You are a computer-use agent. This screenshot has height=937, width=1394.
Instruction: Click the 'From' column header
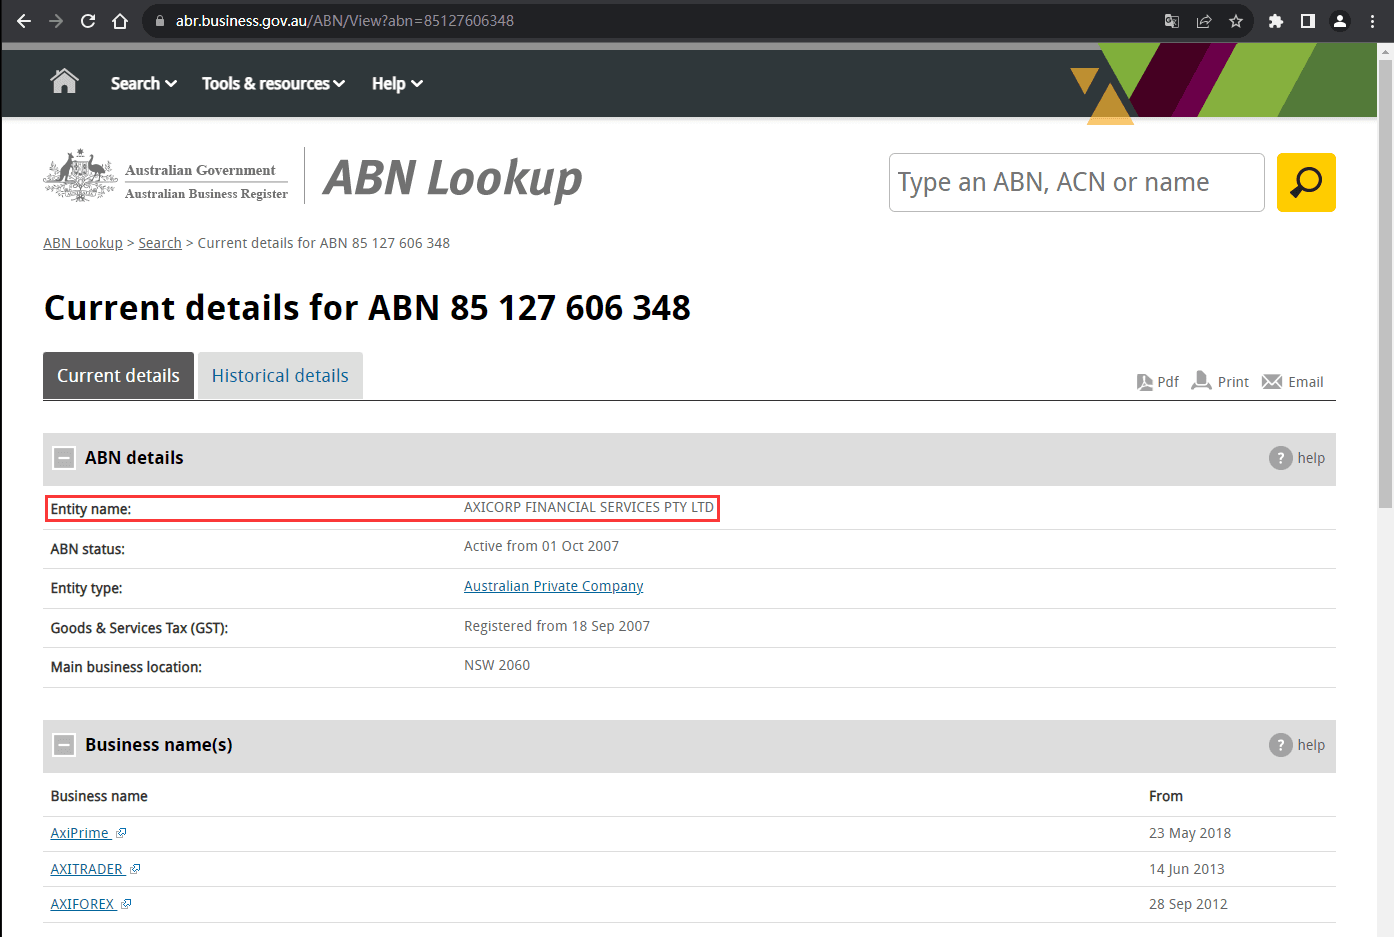(x=1166, y=796)
